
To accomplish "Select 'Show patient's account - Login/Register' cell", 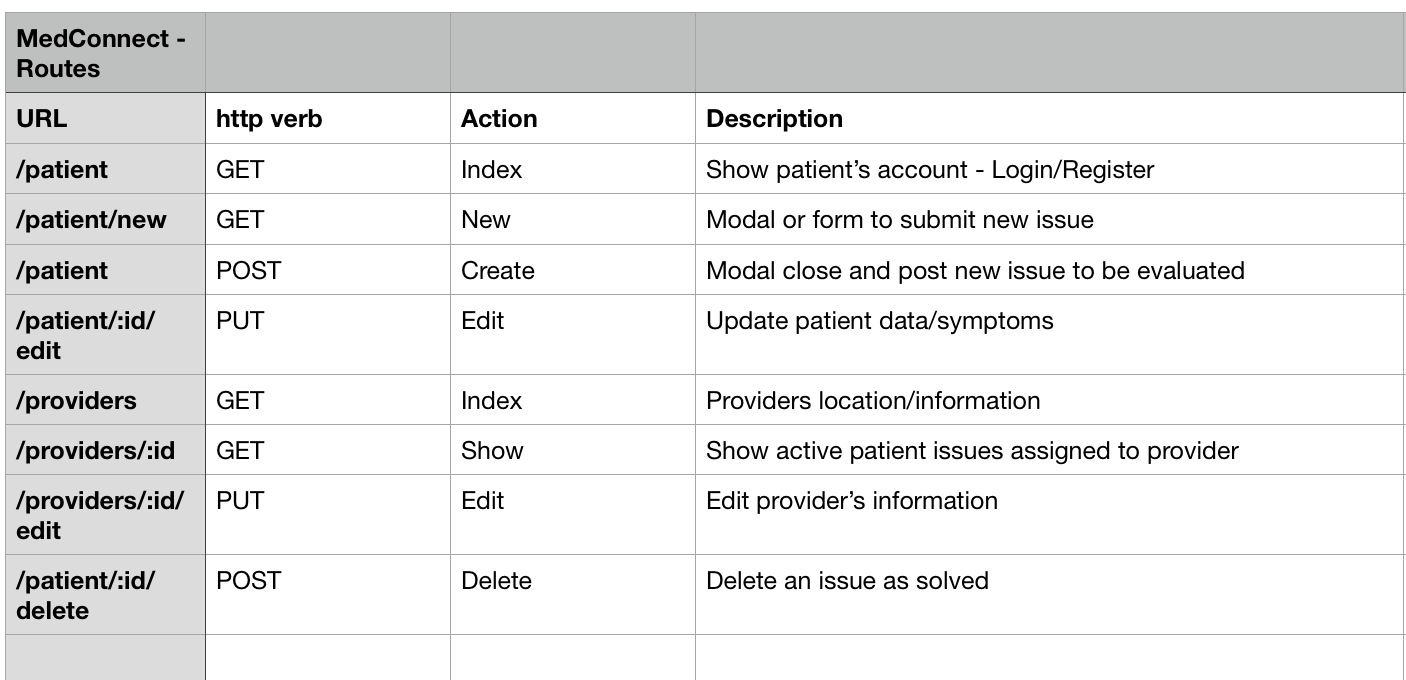I will click(930, 170).
